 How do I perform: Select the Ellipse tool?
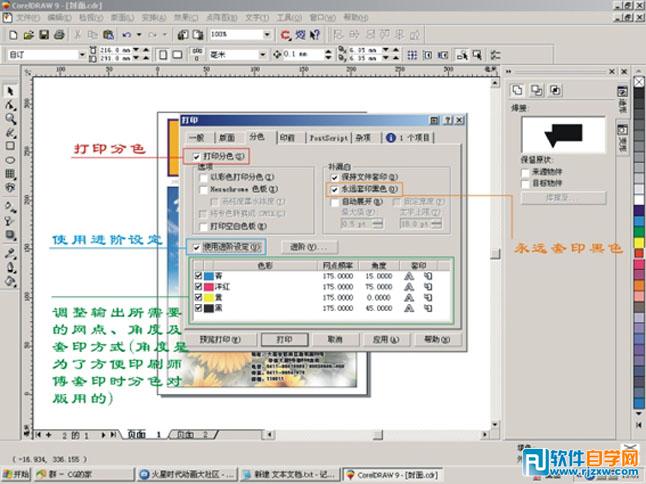tap(10, 160)
